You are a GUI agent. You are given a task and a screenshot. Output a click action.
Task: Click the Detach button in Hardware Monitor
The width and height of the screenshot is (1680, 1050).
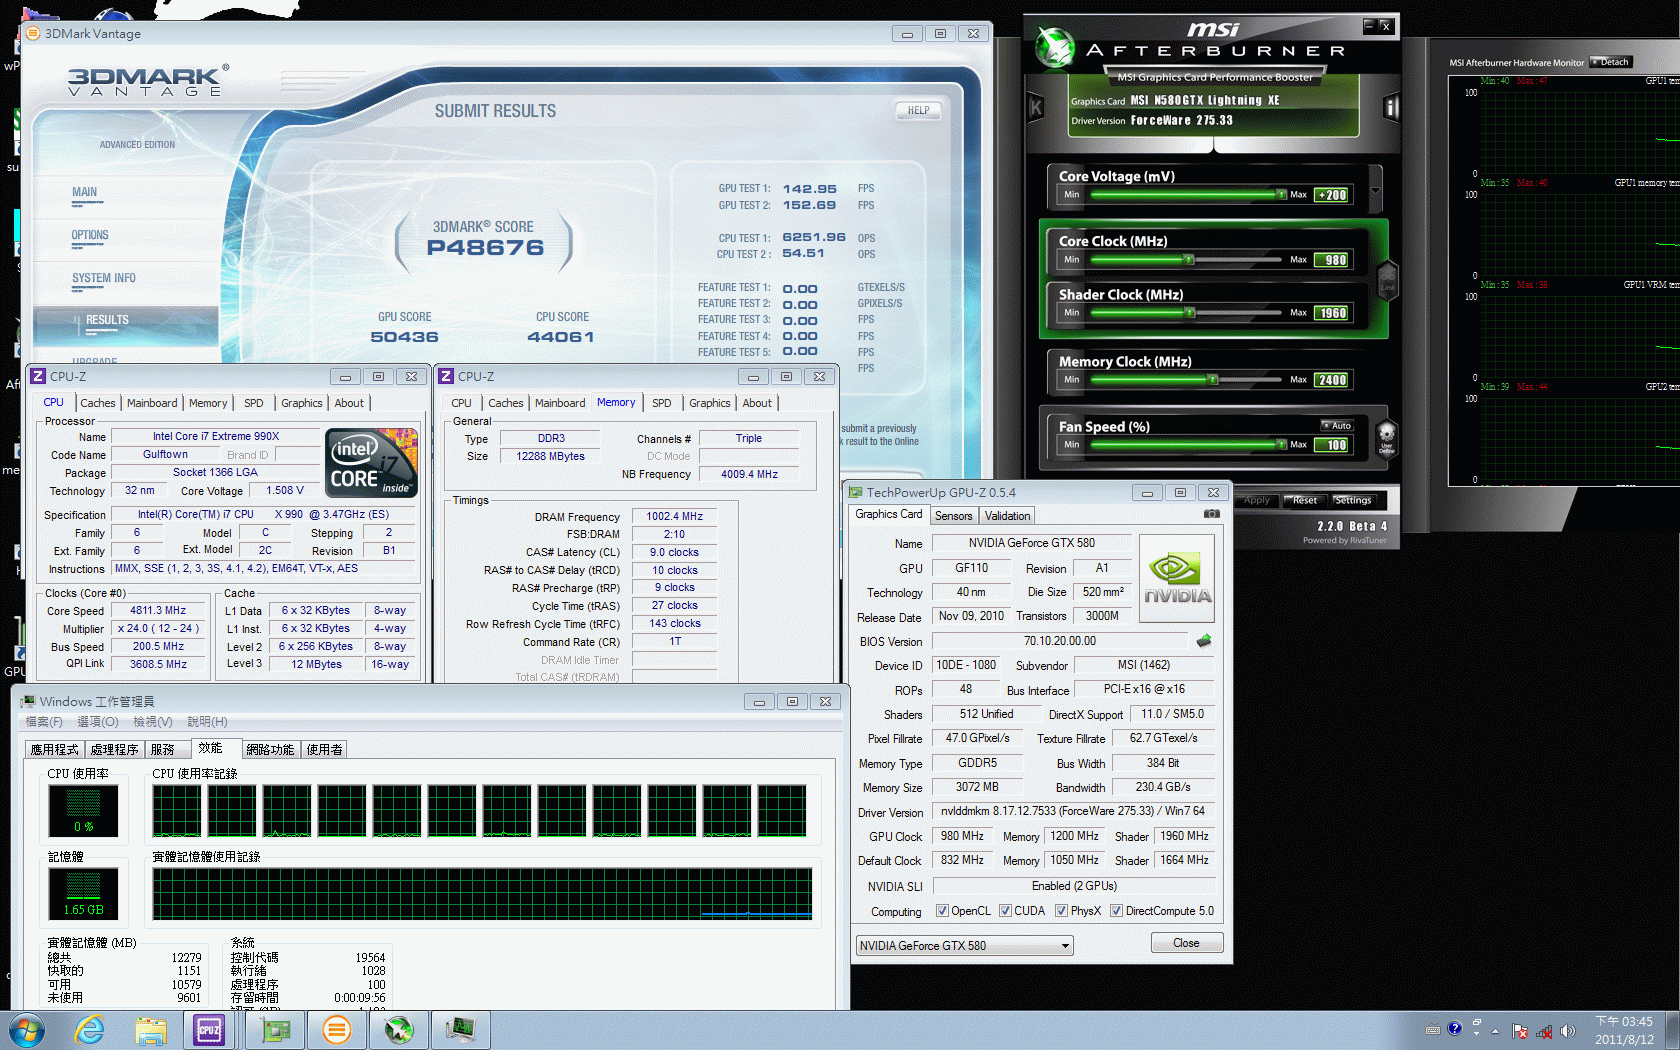point(1610,62)
